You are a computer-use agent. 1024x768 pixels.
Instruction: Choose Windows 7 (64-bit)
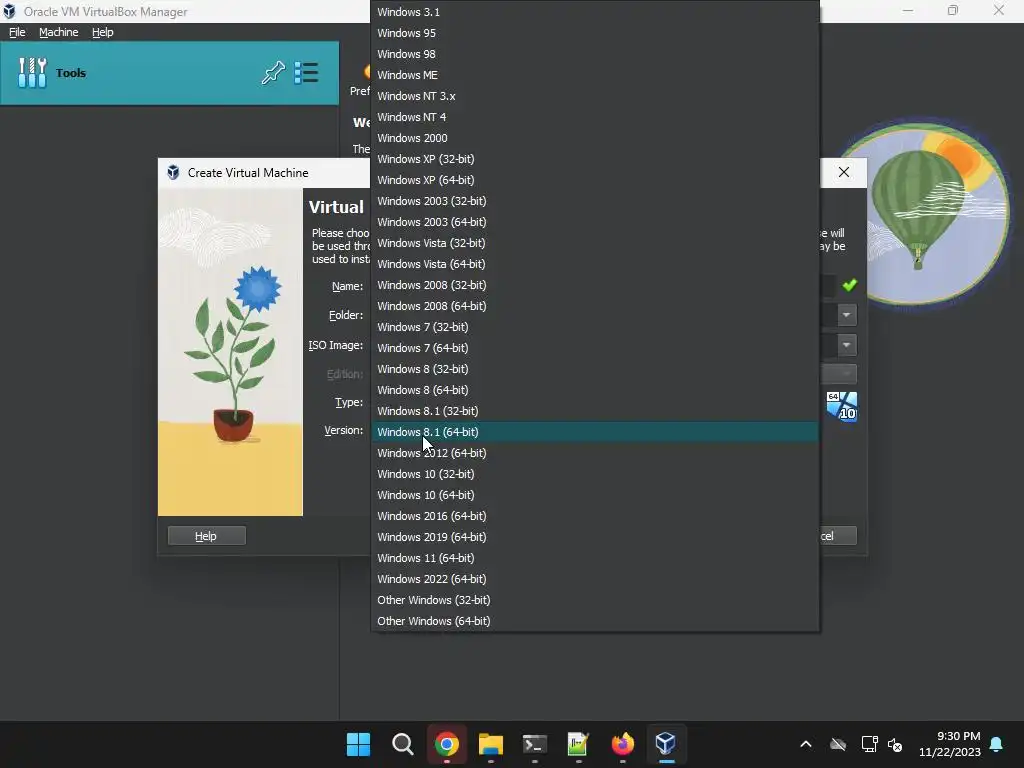(595, 348)
